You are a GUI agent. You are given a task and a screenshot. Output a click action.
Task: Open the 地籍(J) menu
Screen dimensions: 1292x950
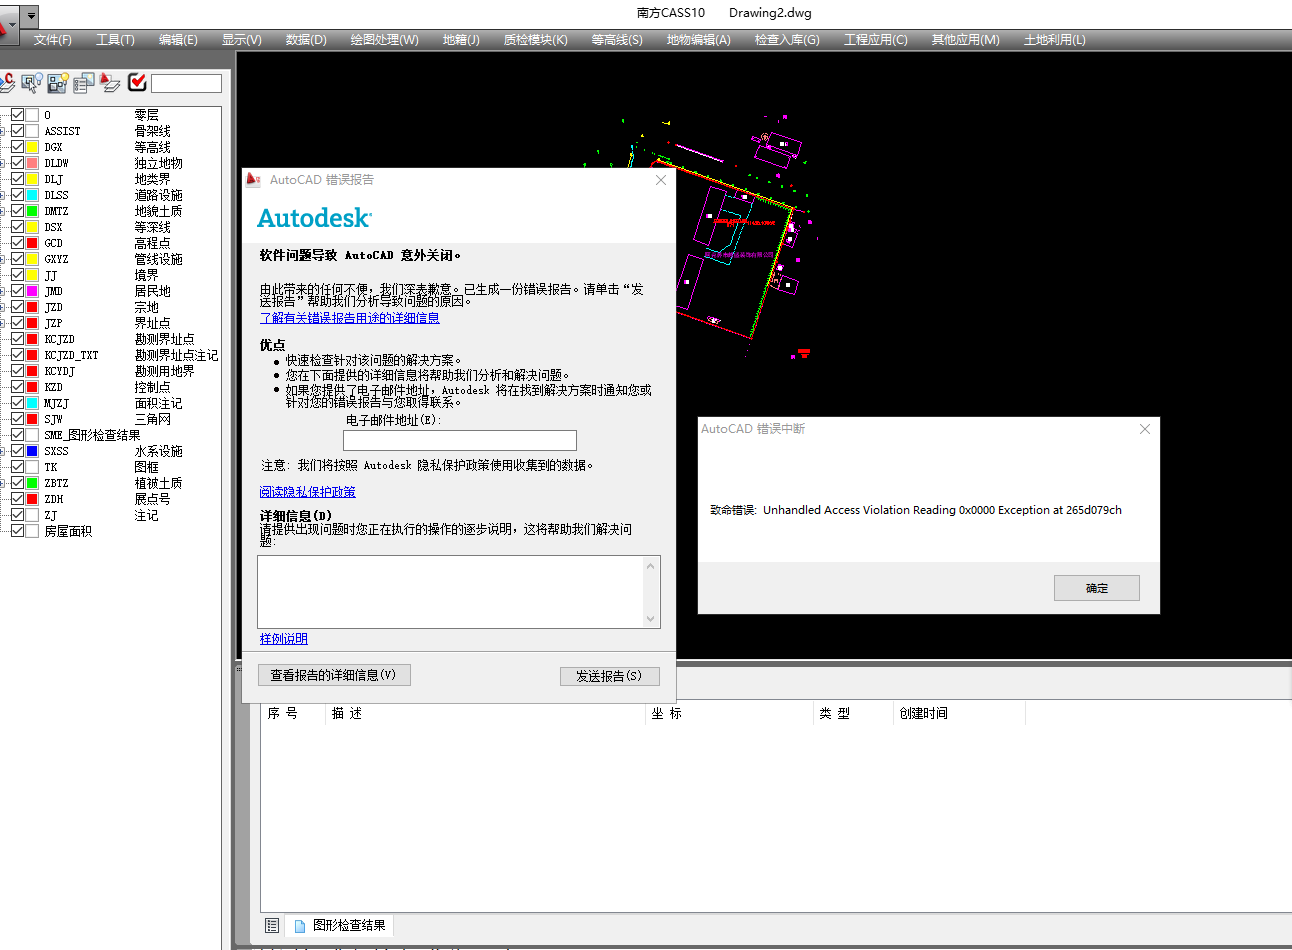pyautogui.click(x=461, y=40)
